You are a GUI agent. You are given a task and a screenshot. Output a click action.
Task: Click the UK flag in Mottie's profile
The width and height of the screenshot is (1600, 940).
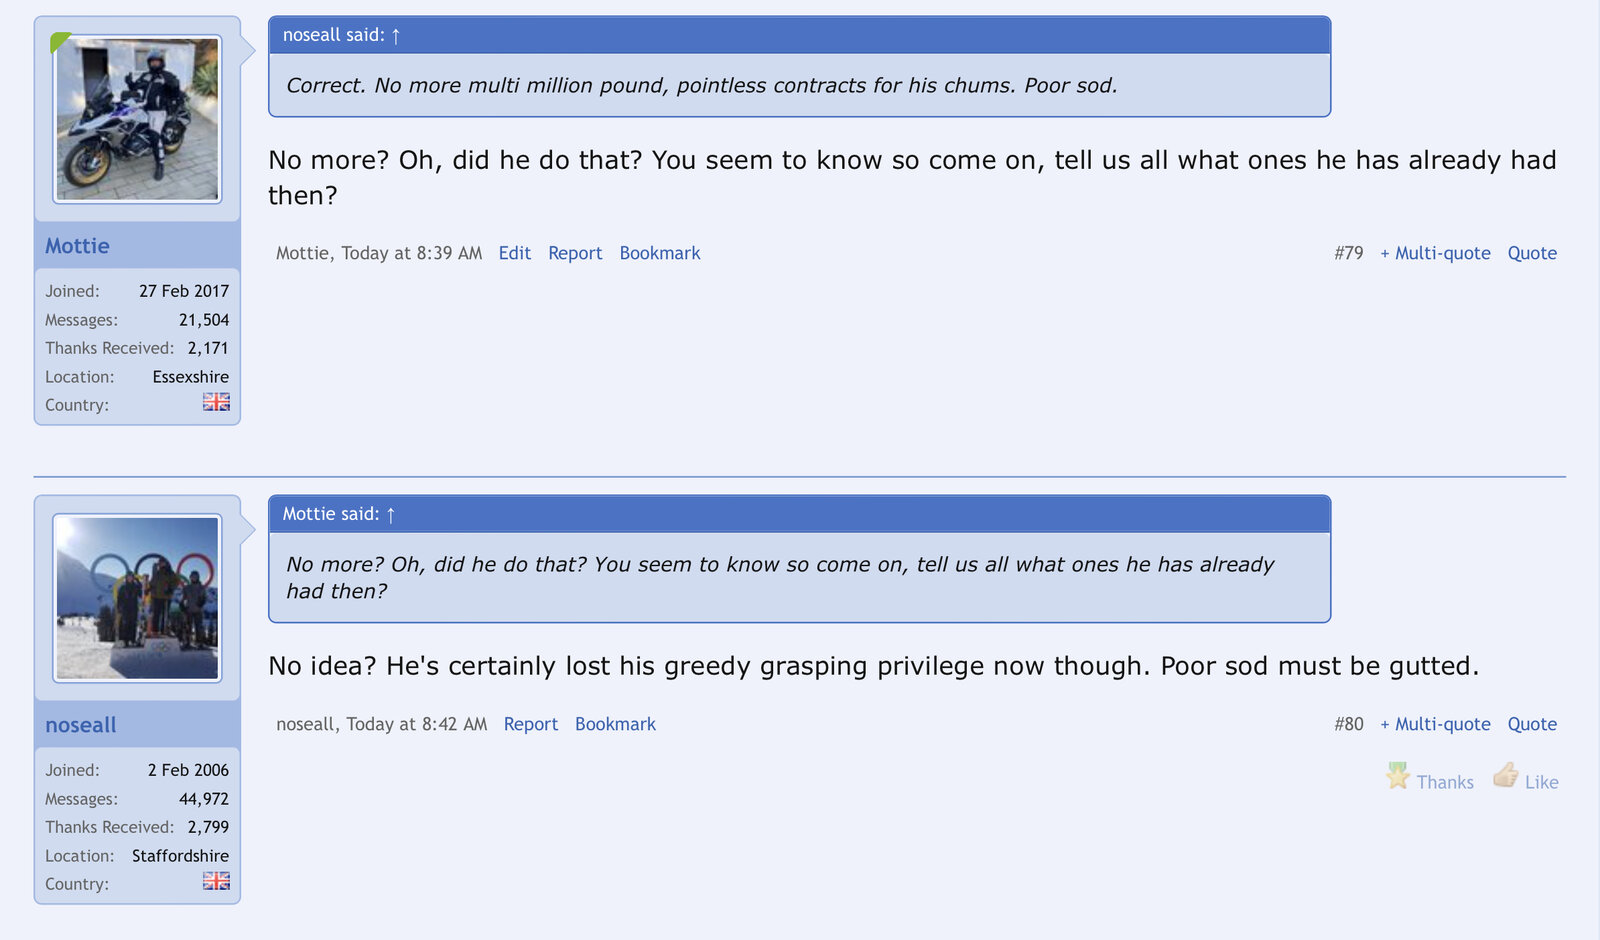tap(216, 402)
